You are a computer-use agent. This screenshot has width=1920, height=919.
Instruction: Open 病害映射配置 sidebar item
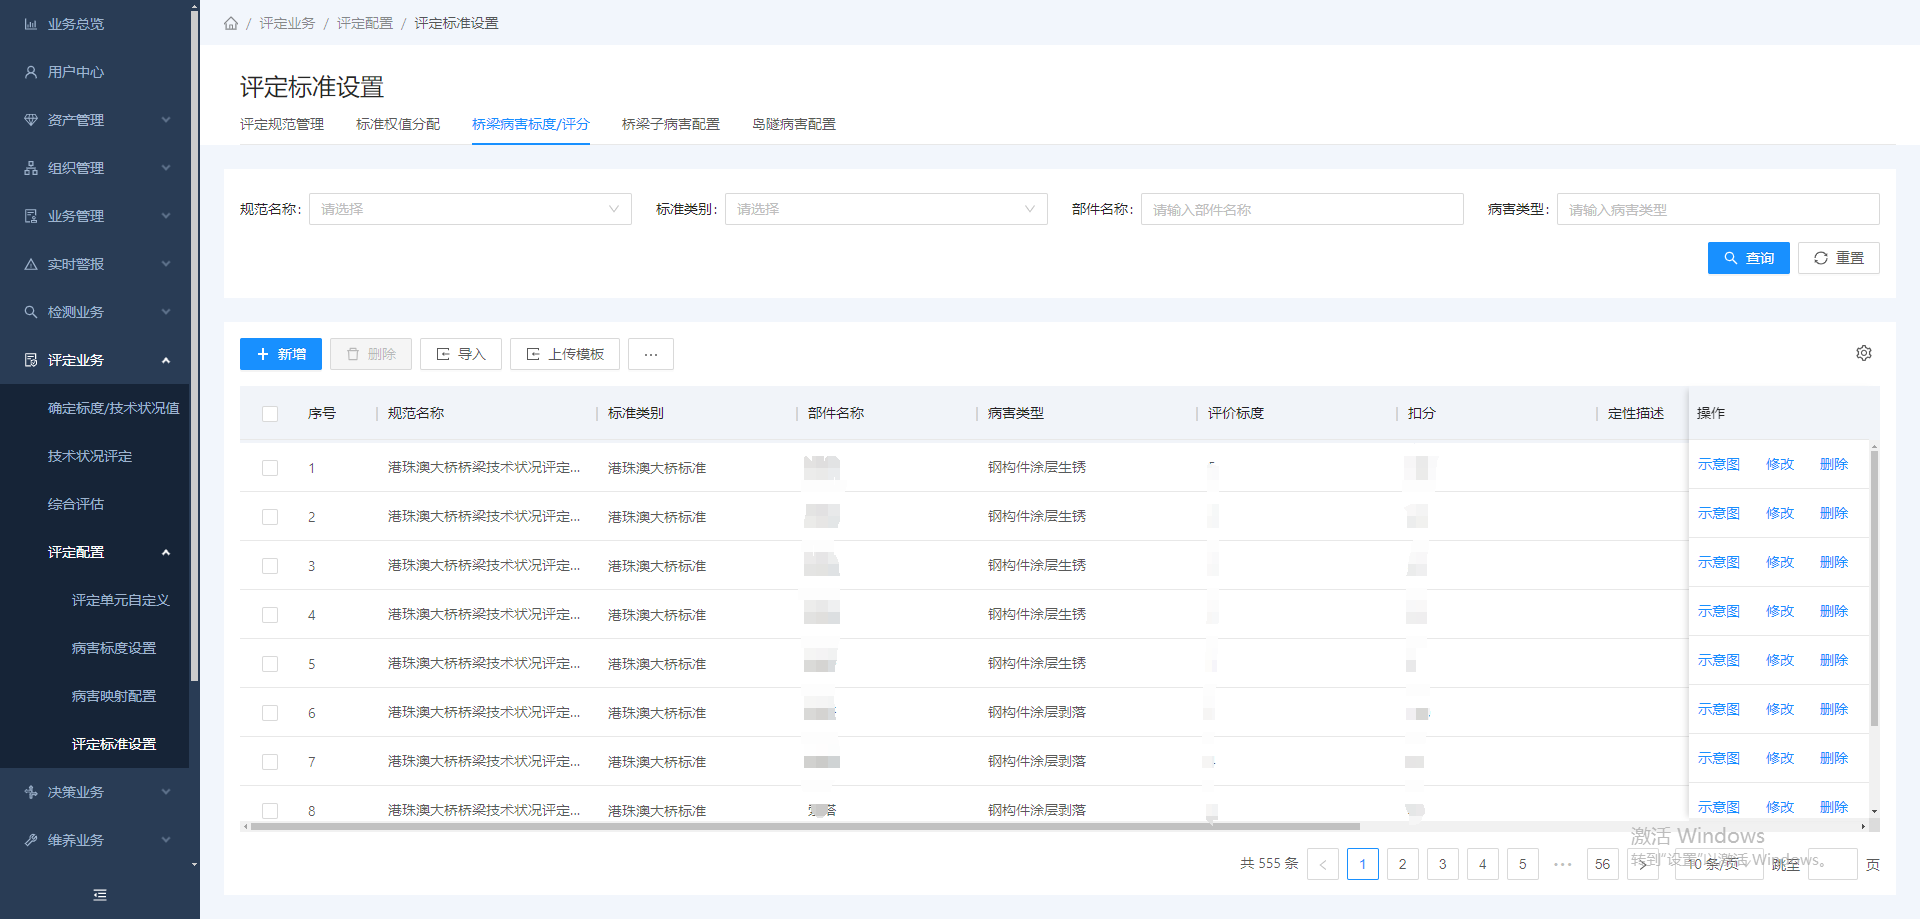tap(114, 696)
